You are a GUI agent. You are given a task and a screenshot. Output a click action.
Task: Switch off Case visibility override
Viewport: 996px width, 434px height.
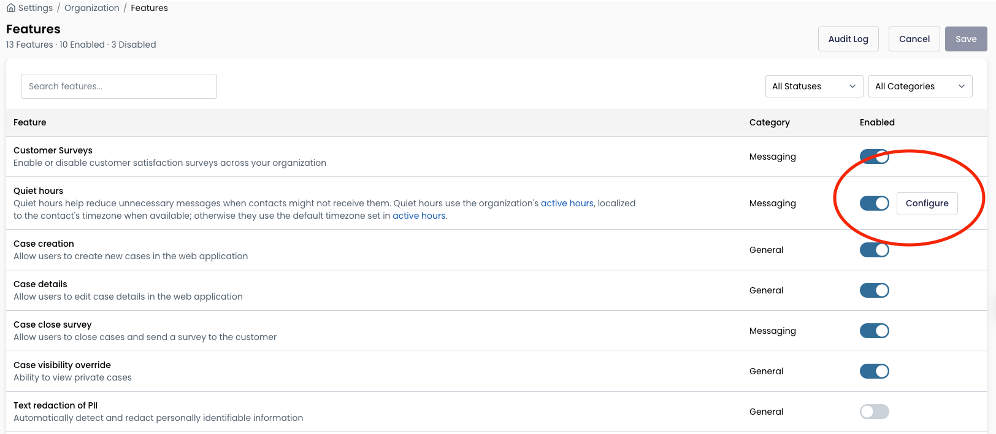click(x=874, y=371)
